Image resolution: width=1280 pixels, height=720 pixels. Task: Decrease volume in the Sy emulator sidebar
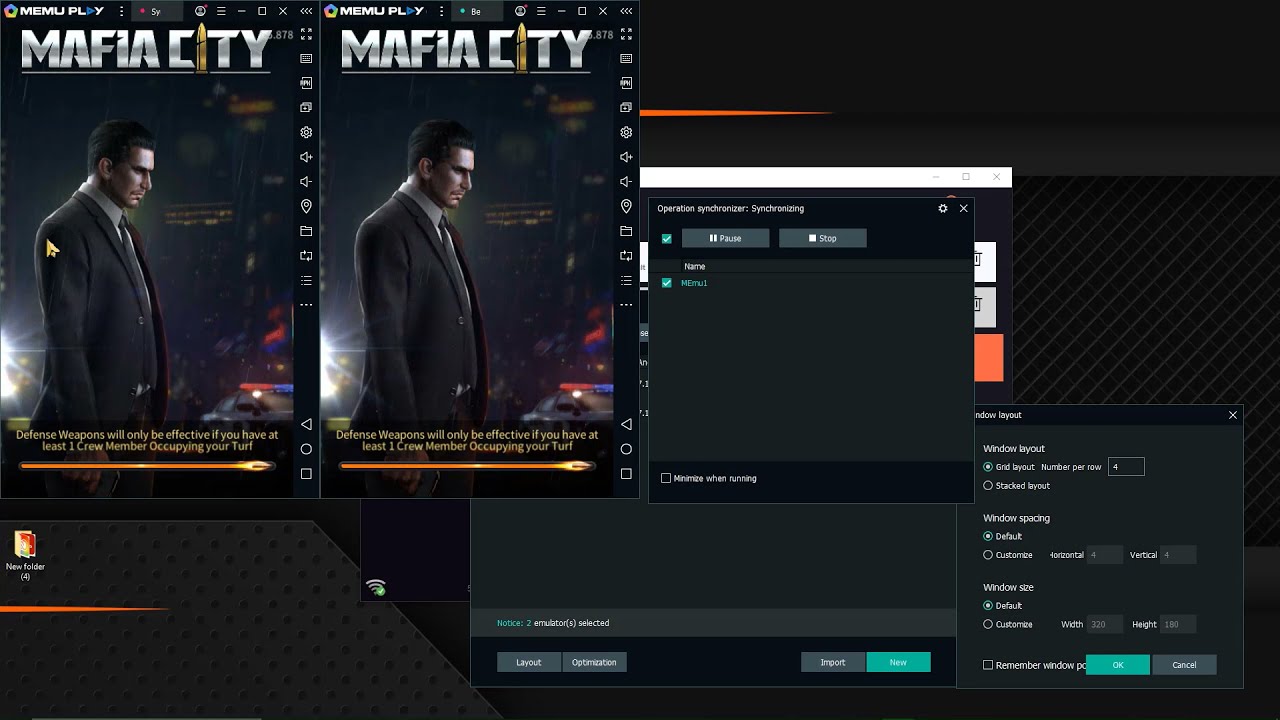tap(306, 181)
